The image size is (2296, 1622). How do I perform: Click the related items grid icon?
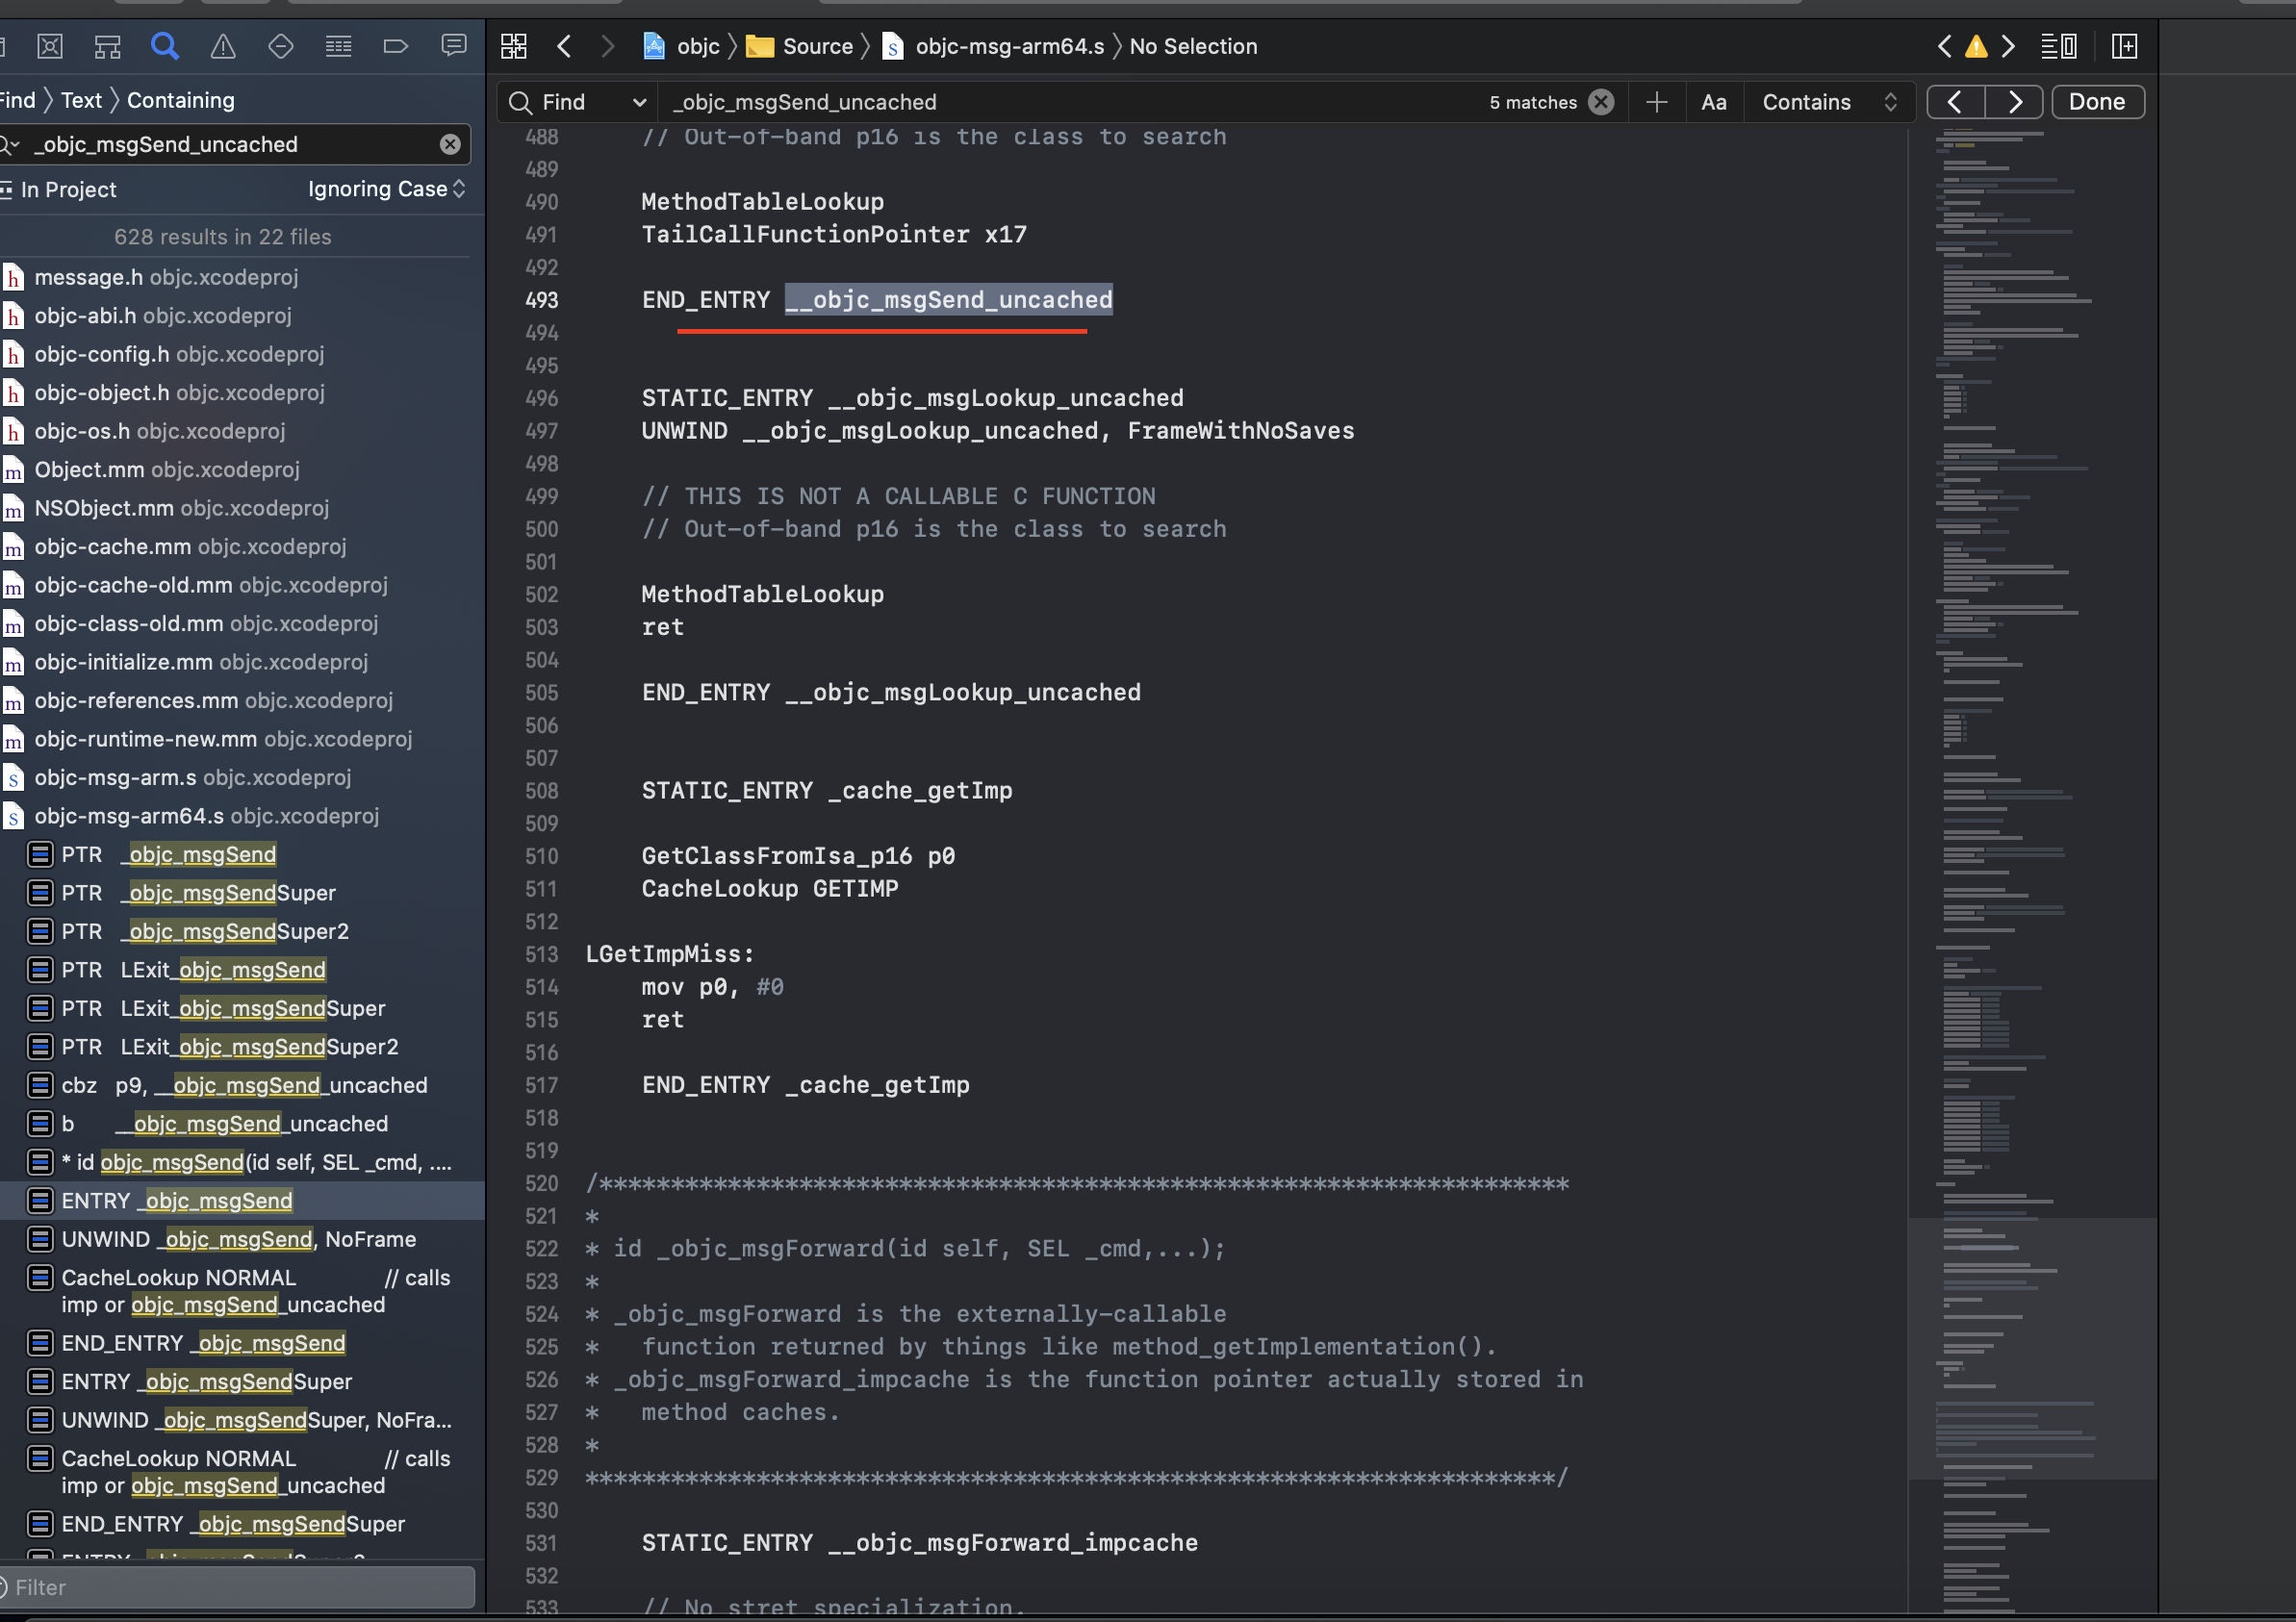coord(514,46)
